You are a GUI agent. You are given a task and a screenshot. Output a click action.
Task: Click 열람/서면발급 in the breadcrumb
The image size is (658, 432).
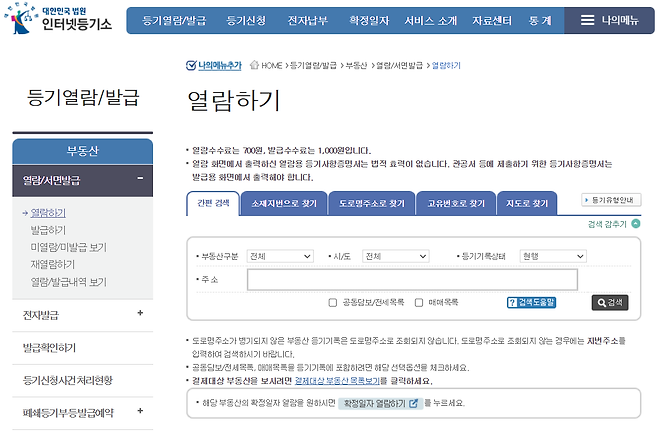tap(400, 65)
